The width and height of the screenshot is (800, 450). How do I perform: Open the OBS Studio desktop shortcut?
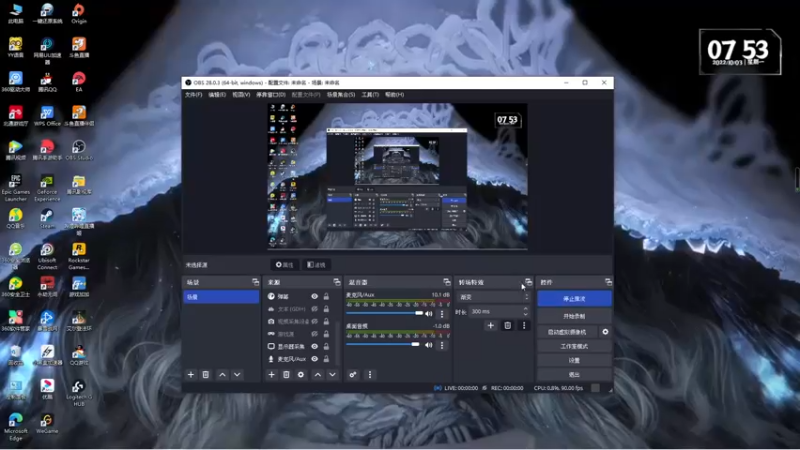pos(79,151)
